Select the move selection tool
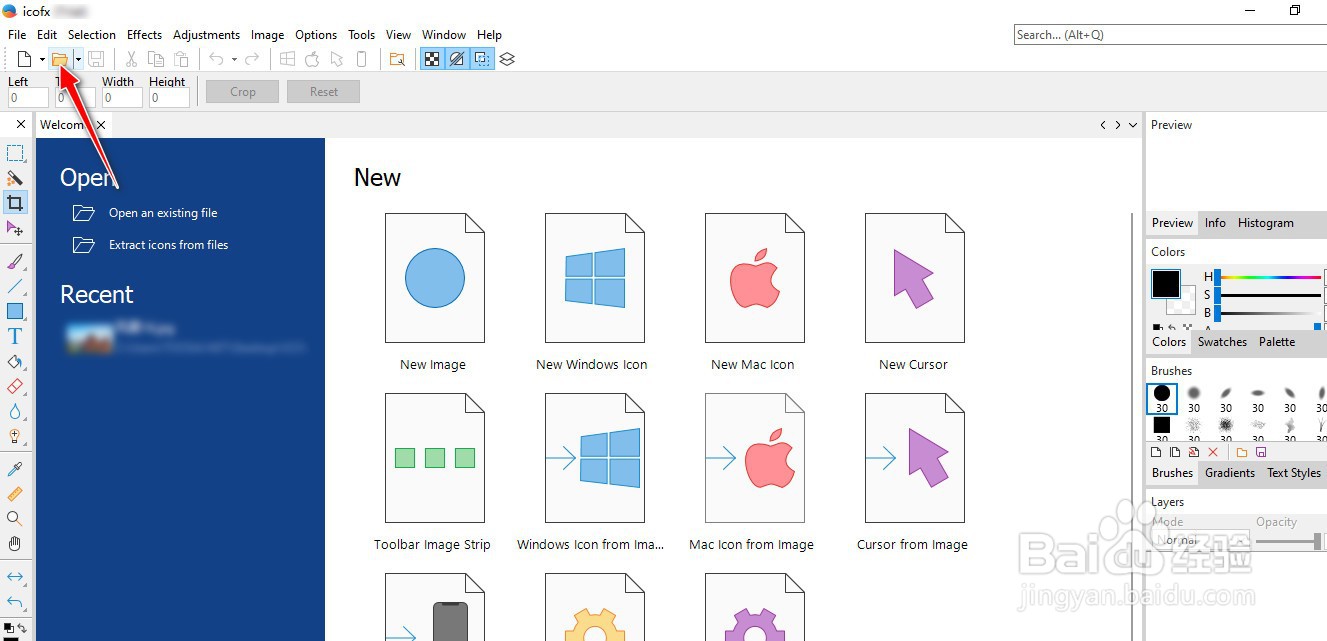This screenshot has height=641, width=1327. click(15, 229)
